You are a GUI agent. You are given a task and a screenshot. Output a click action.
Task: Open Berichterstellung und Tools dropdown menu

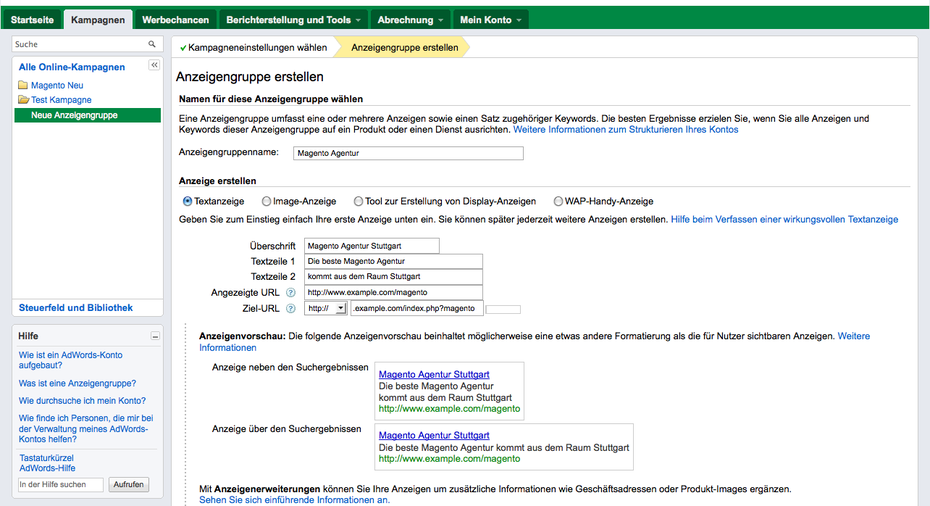tap(294, 20)
